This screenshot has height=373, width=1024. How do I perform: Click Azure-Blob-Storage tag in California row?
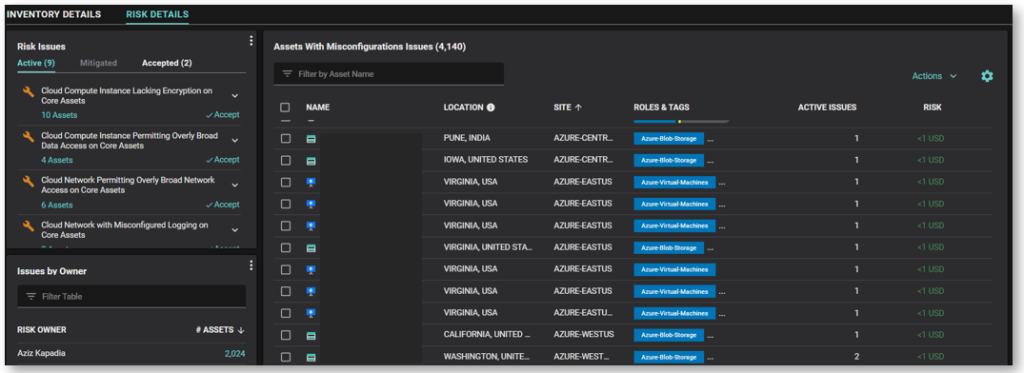[669, 335]
